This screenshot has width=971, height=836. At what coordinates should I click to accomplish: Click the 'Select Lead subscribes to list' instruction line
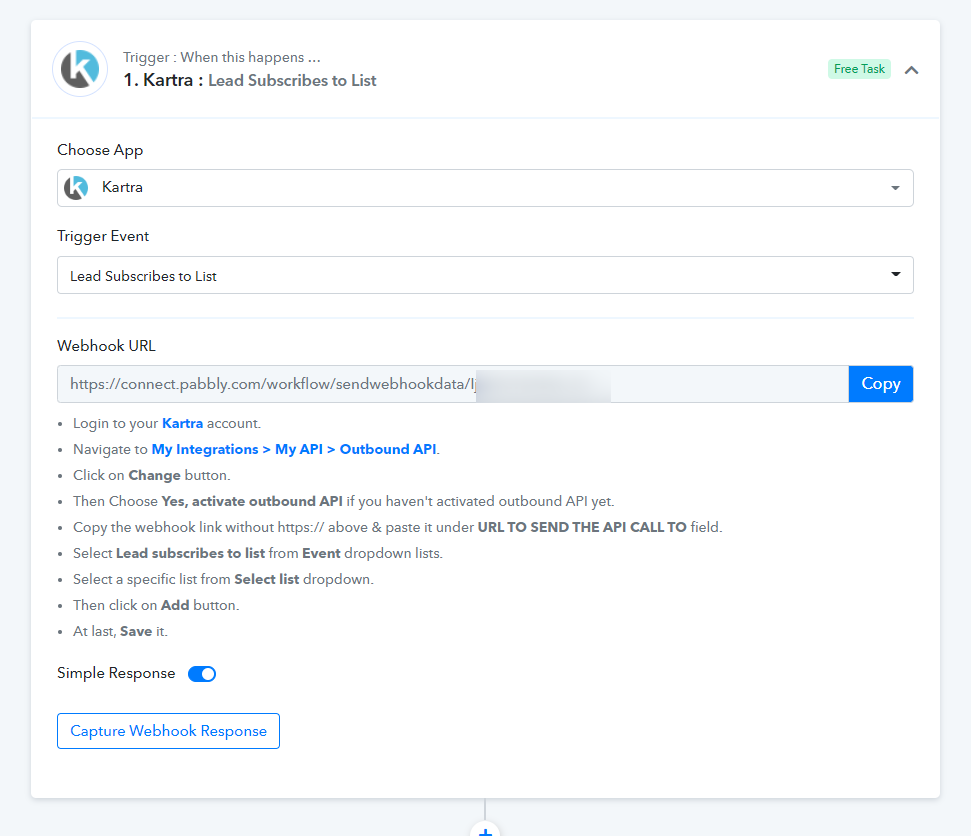(x=258, y=554)
